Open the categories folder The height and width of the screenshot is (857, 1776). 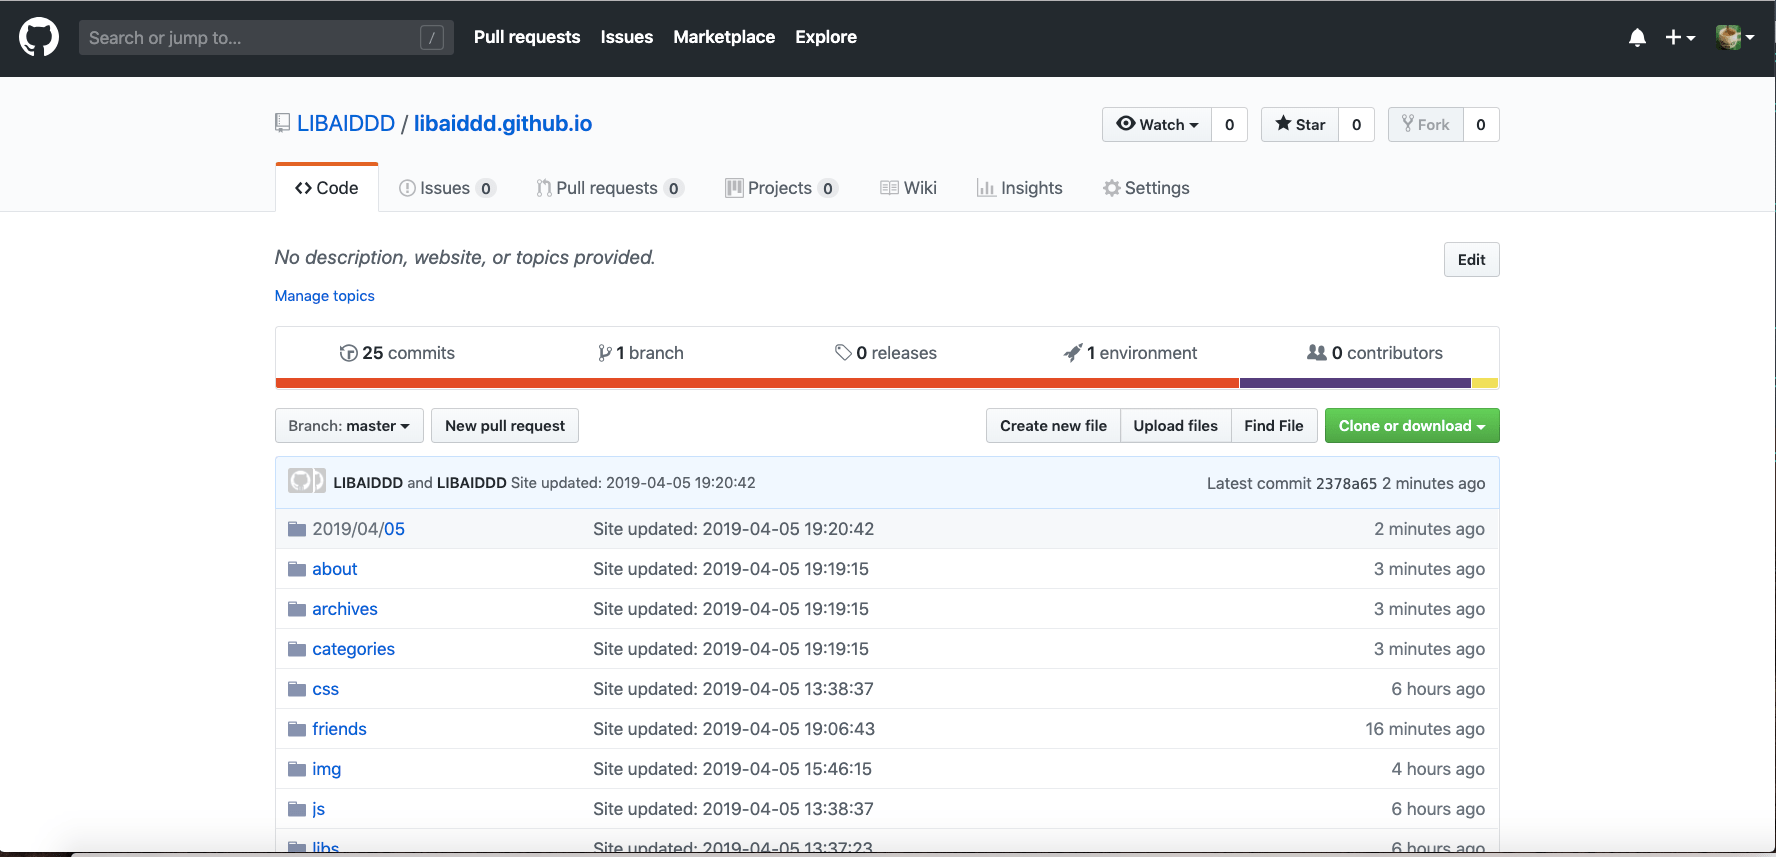(354, 649)
